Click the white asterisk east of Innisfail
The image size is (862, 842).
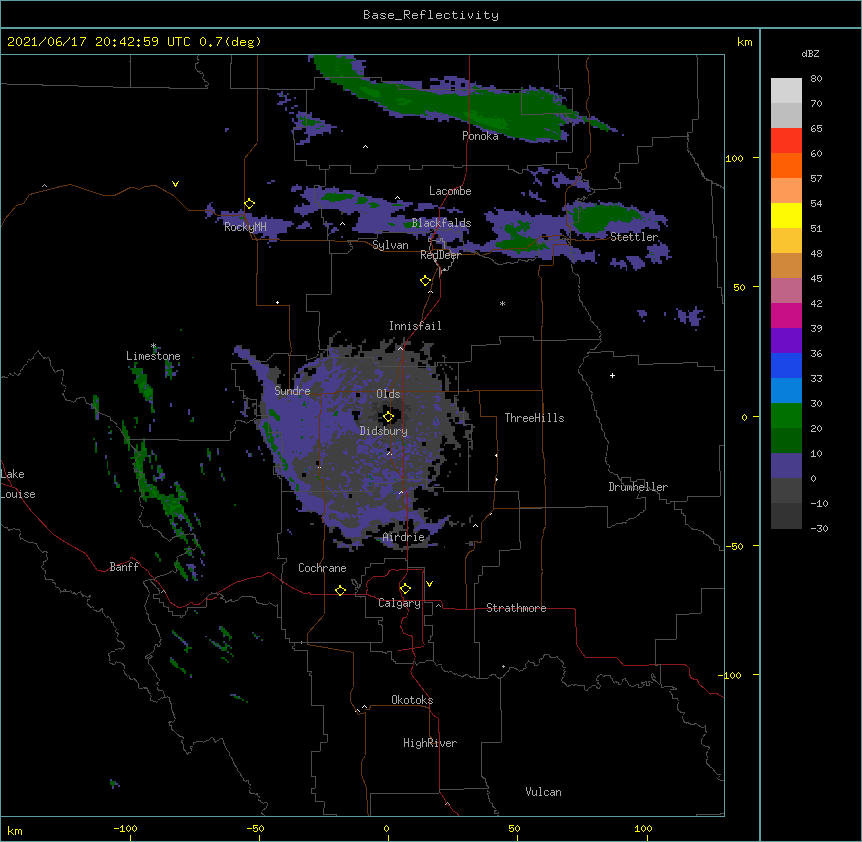502,304
